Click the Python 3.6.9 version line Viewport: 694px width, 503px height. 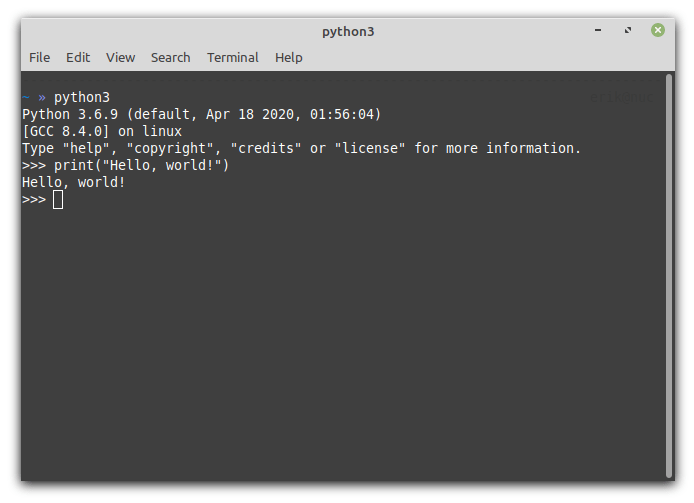[200, 114]
